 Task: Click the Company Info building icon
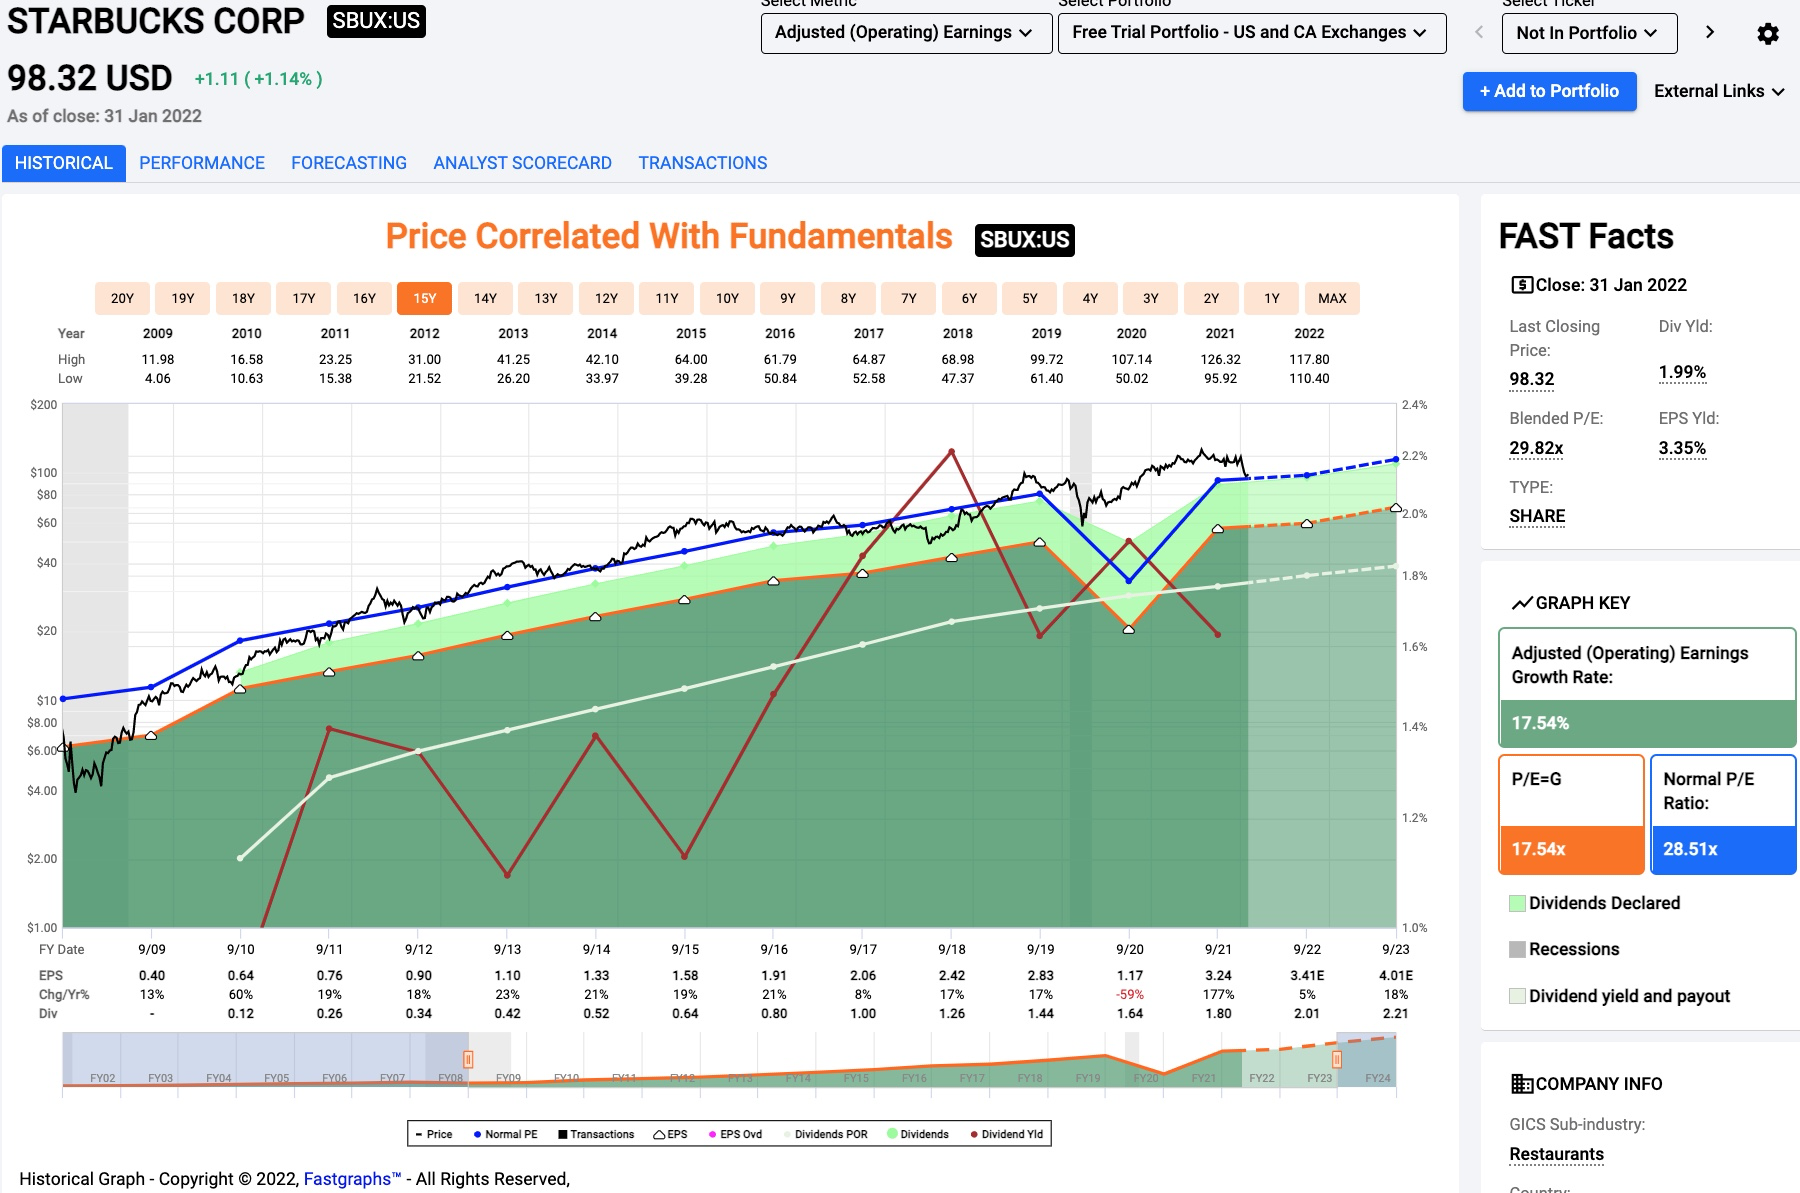(1522, 1084)
